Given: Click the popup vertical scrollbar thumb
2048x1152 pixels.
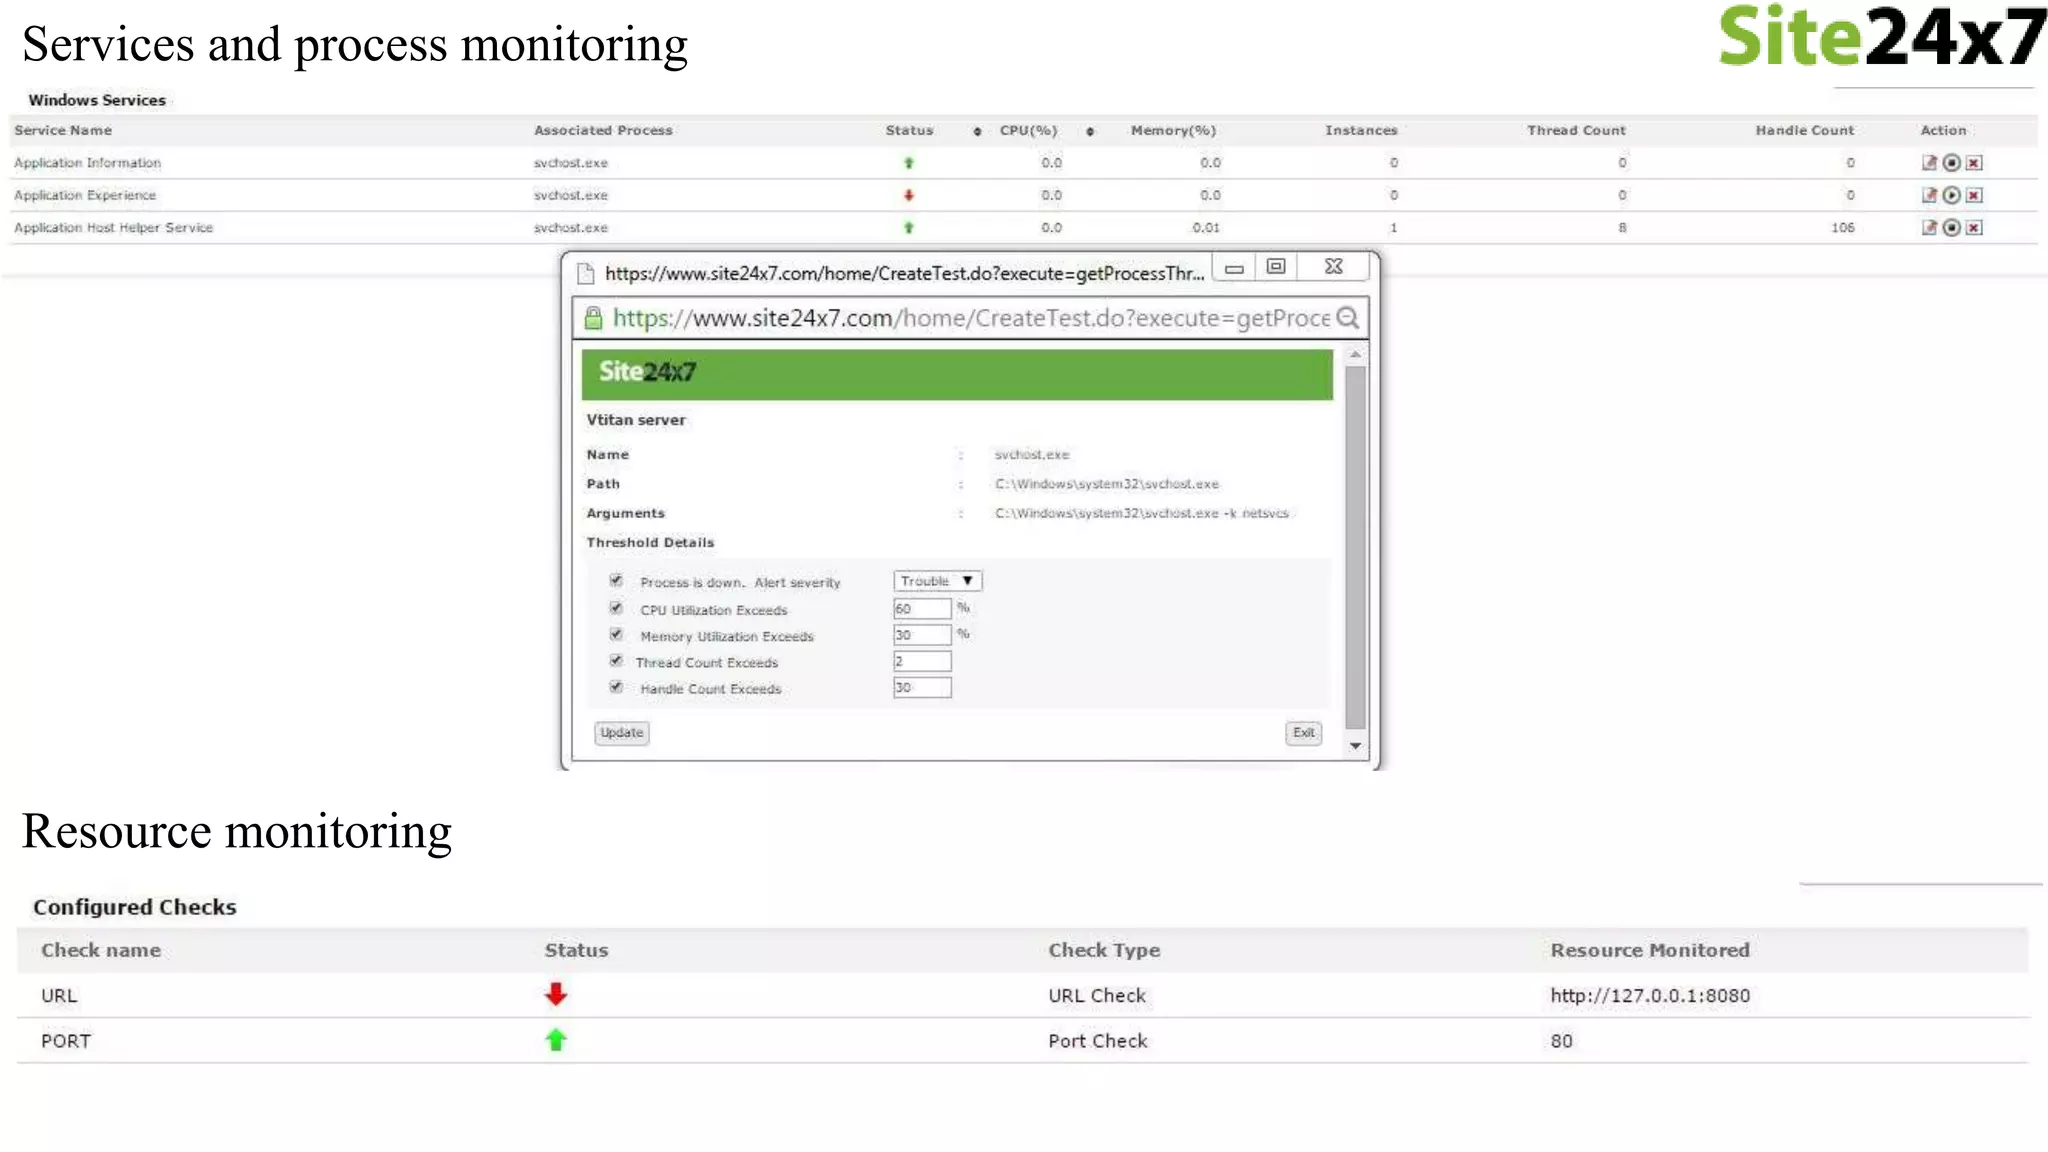Looking at the screenshot, I should pos(1355,547).
